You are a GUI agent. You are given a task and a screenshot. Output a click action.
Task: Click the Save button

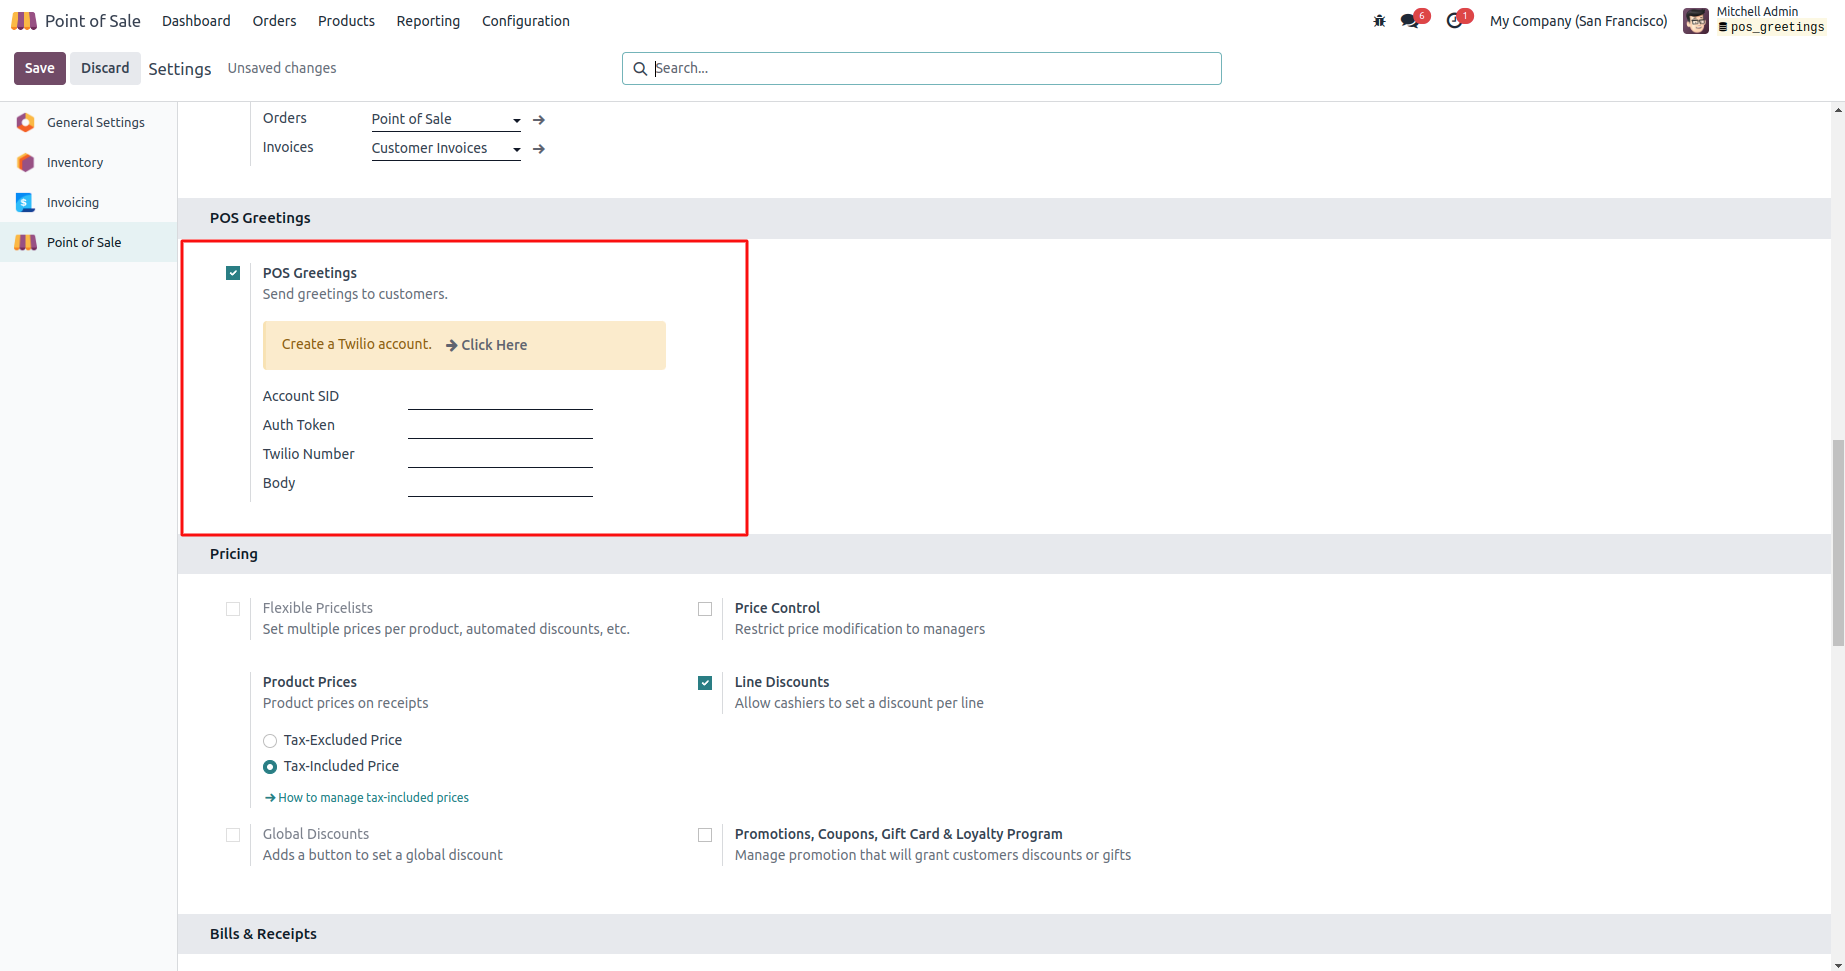40,68
